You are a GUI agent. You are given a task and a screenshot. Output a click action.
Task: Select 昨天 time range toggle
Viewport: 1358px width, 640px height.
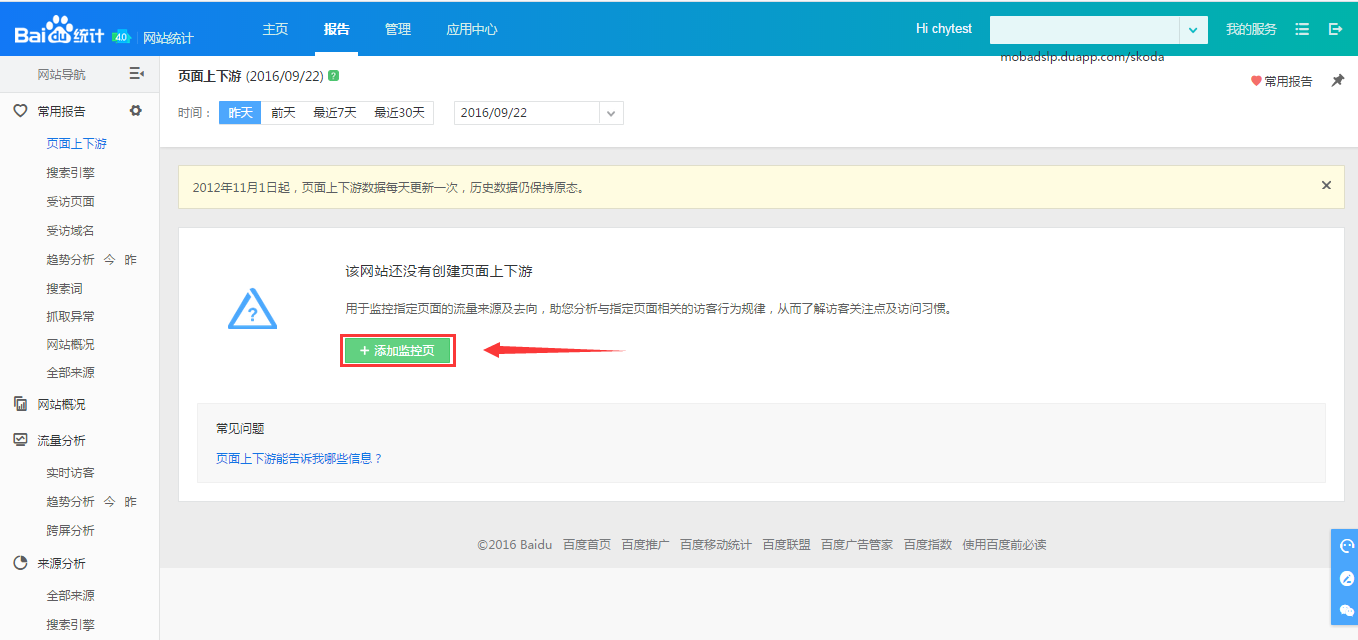coord(240,113)
